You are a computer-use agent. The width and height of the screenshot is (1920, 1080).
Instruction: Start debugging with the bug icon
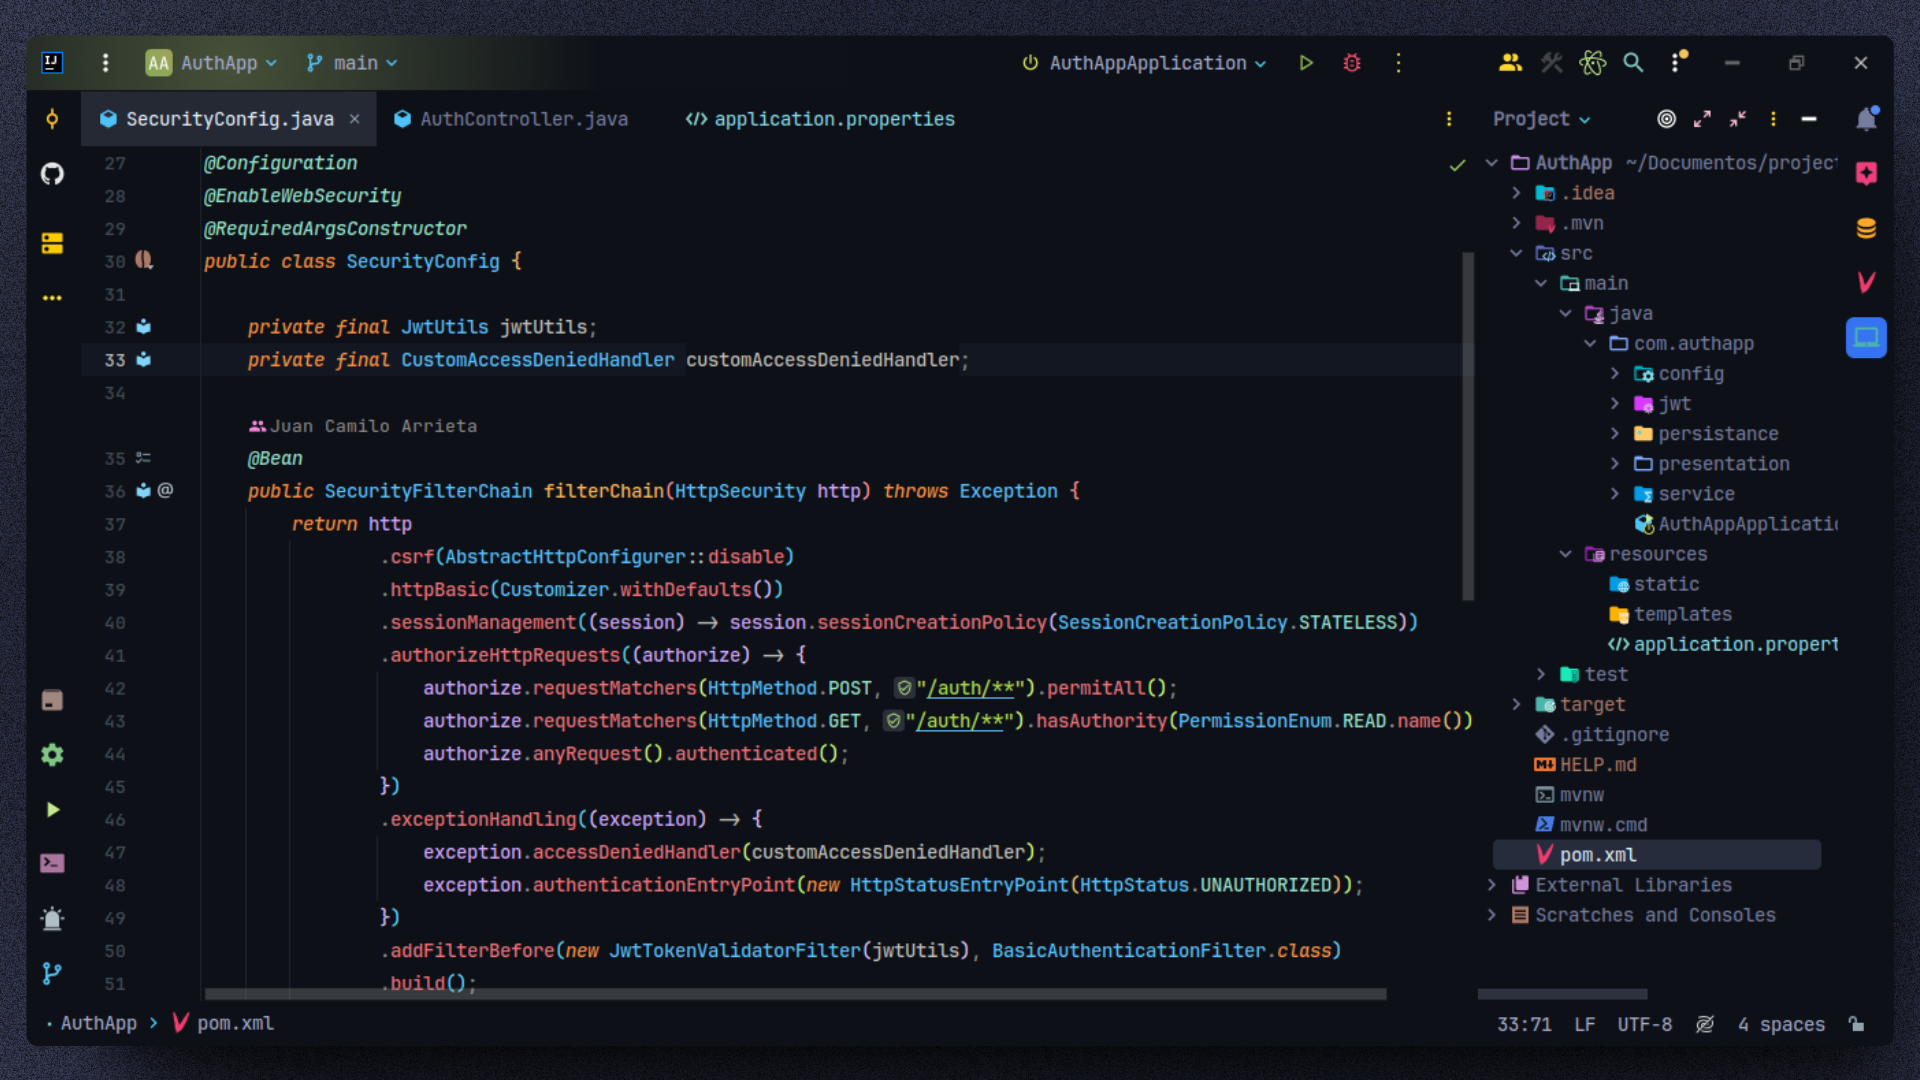[1352, 63]
